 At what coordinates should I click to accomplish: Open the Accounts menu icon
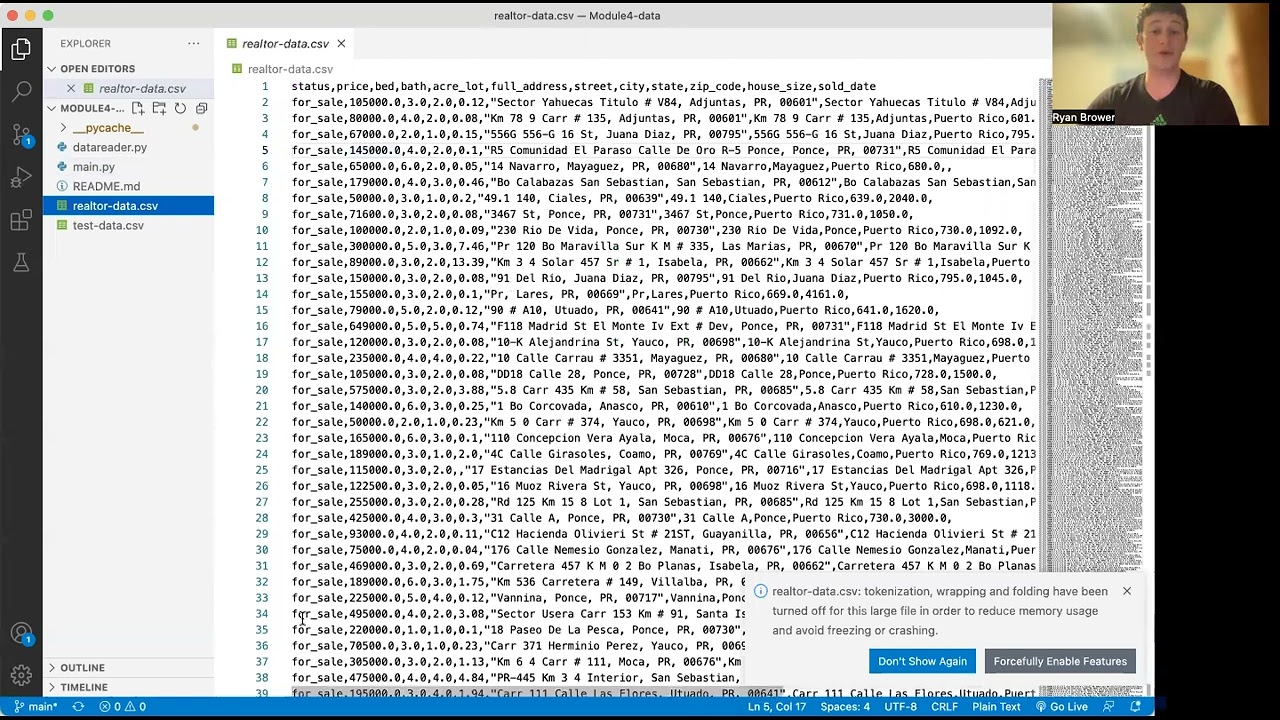pyautogui.click(x=21, y=634)
